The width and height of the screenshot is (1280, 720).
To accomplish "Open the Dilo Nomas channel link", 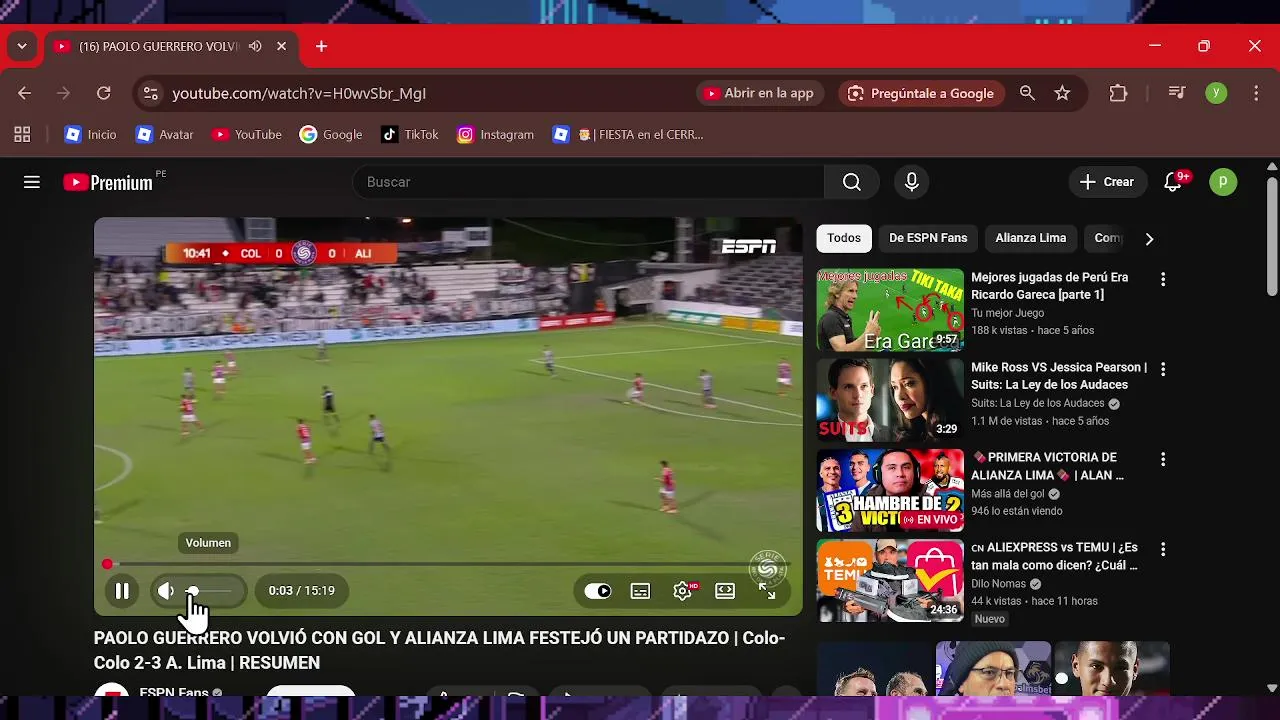I will (998, 584).
